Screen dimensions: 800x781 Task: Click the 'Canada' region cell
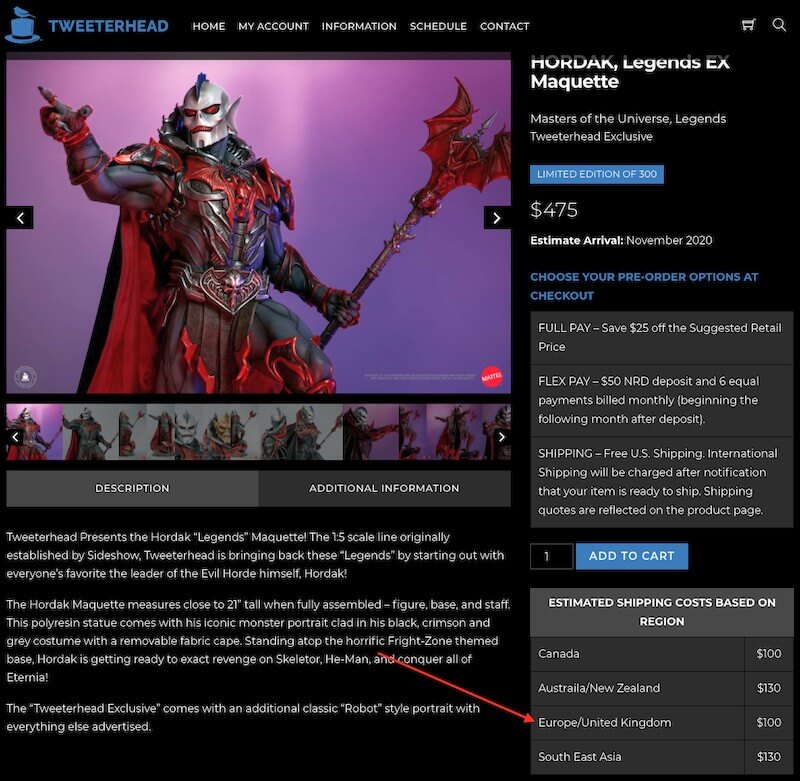coord(637,653)
